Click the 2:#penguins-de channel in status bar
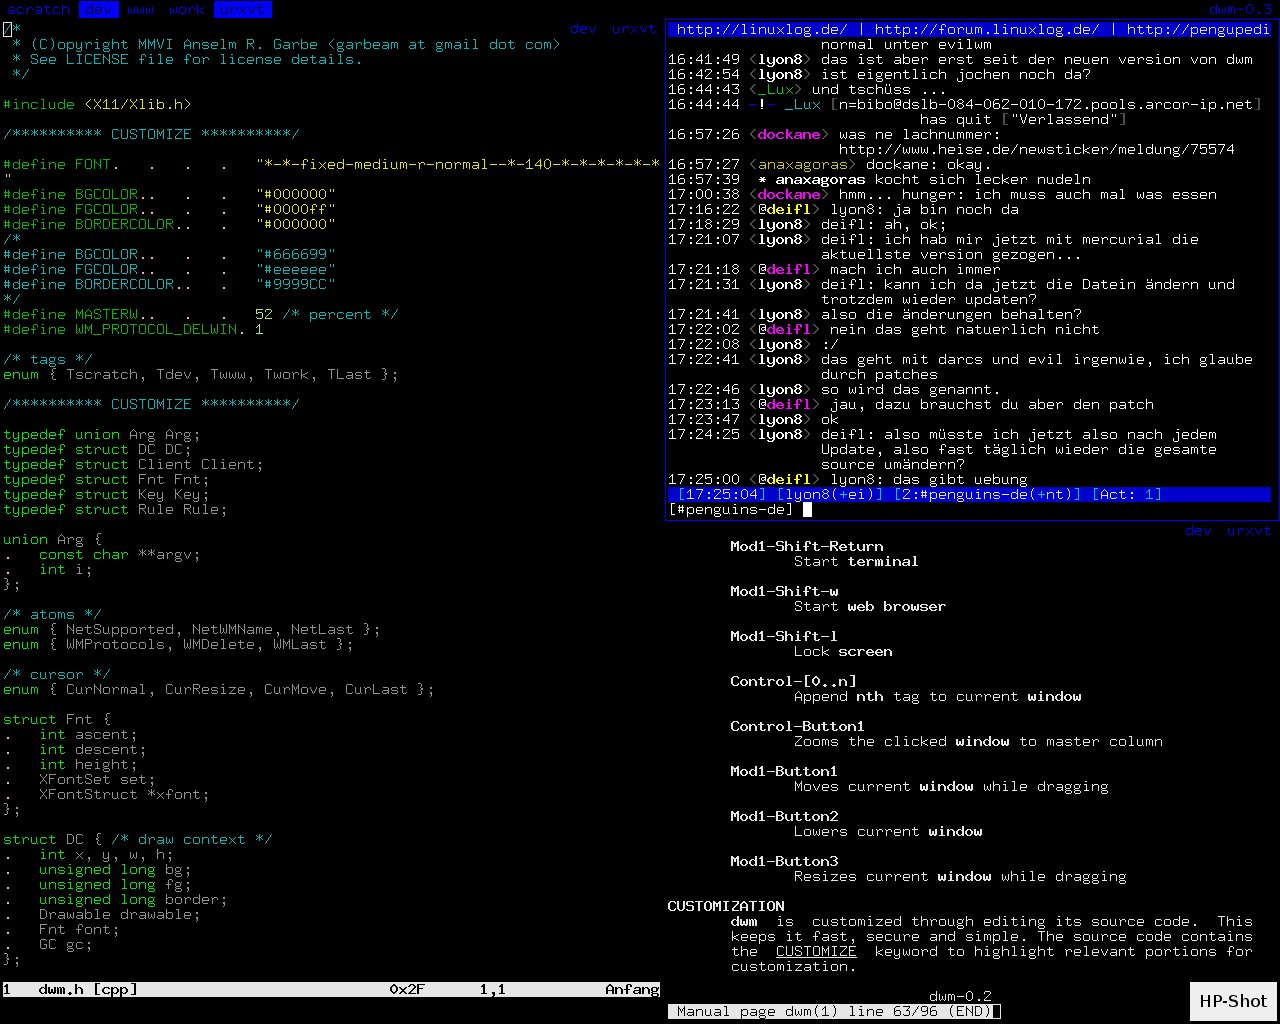The image size is (1280, 1024). [x=987, y=494]
